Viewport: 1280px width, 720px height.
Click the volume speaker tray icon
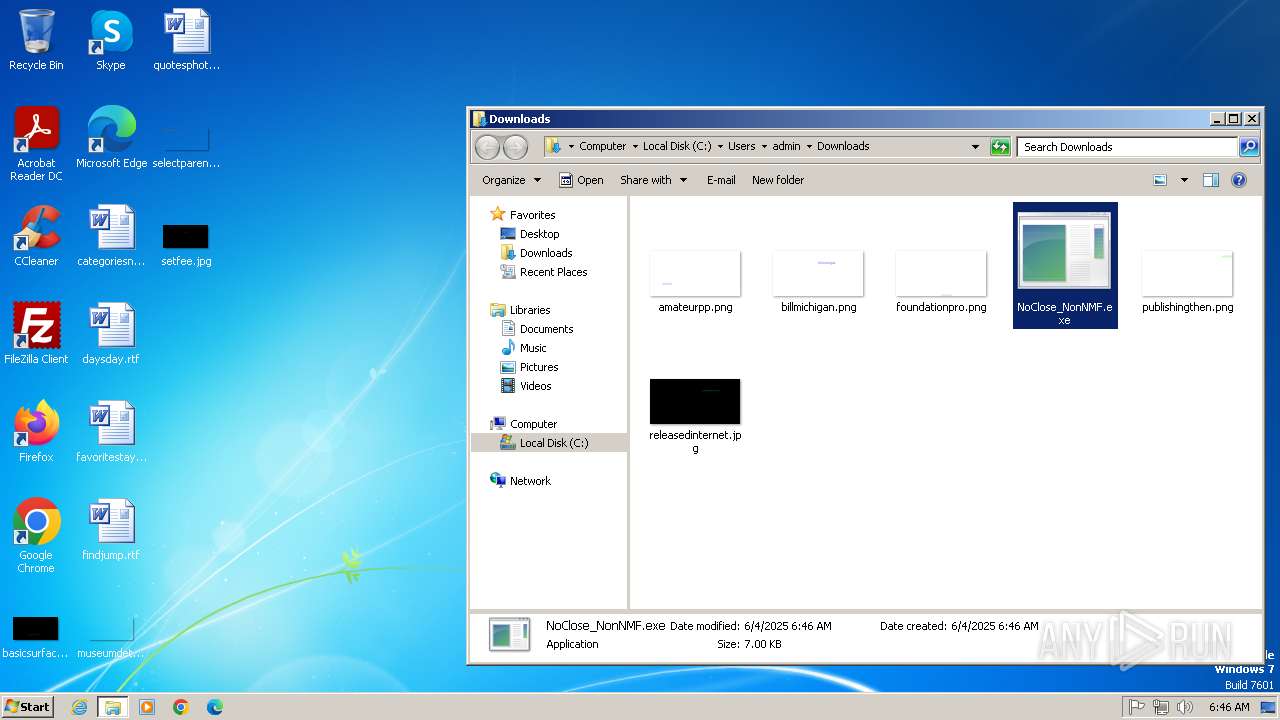coord(1185,707)
